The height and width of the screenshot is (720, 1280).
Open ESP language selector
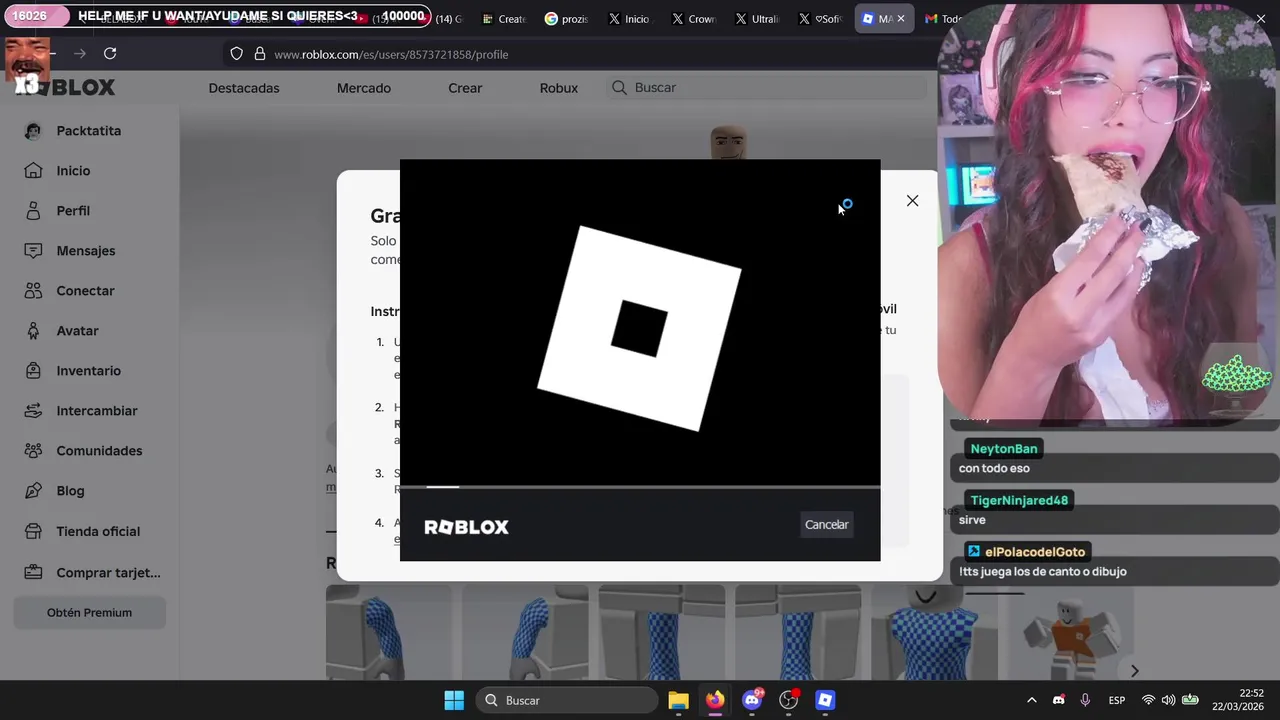[1117, 700]
